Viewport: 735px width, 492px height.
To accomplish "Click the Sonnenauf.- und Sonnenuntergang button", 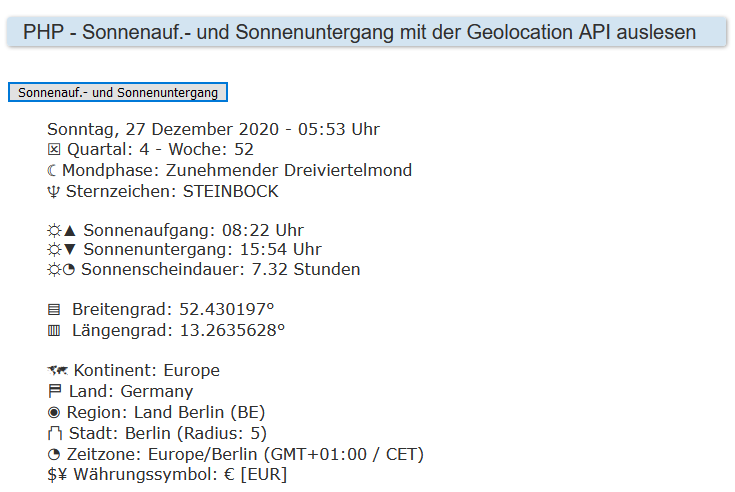I will [x=118, y=92].
